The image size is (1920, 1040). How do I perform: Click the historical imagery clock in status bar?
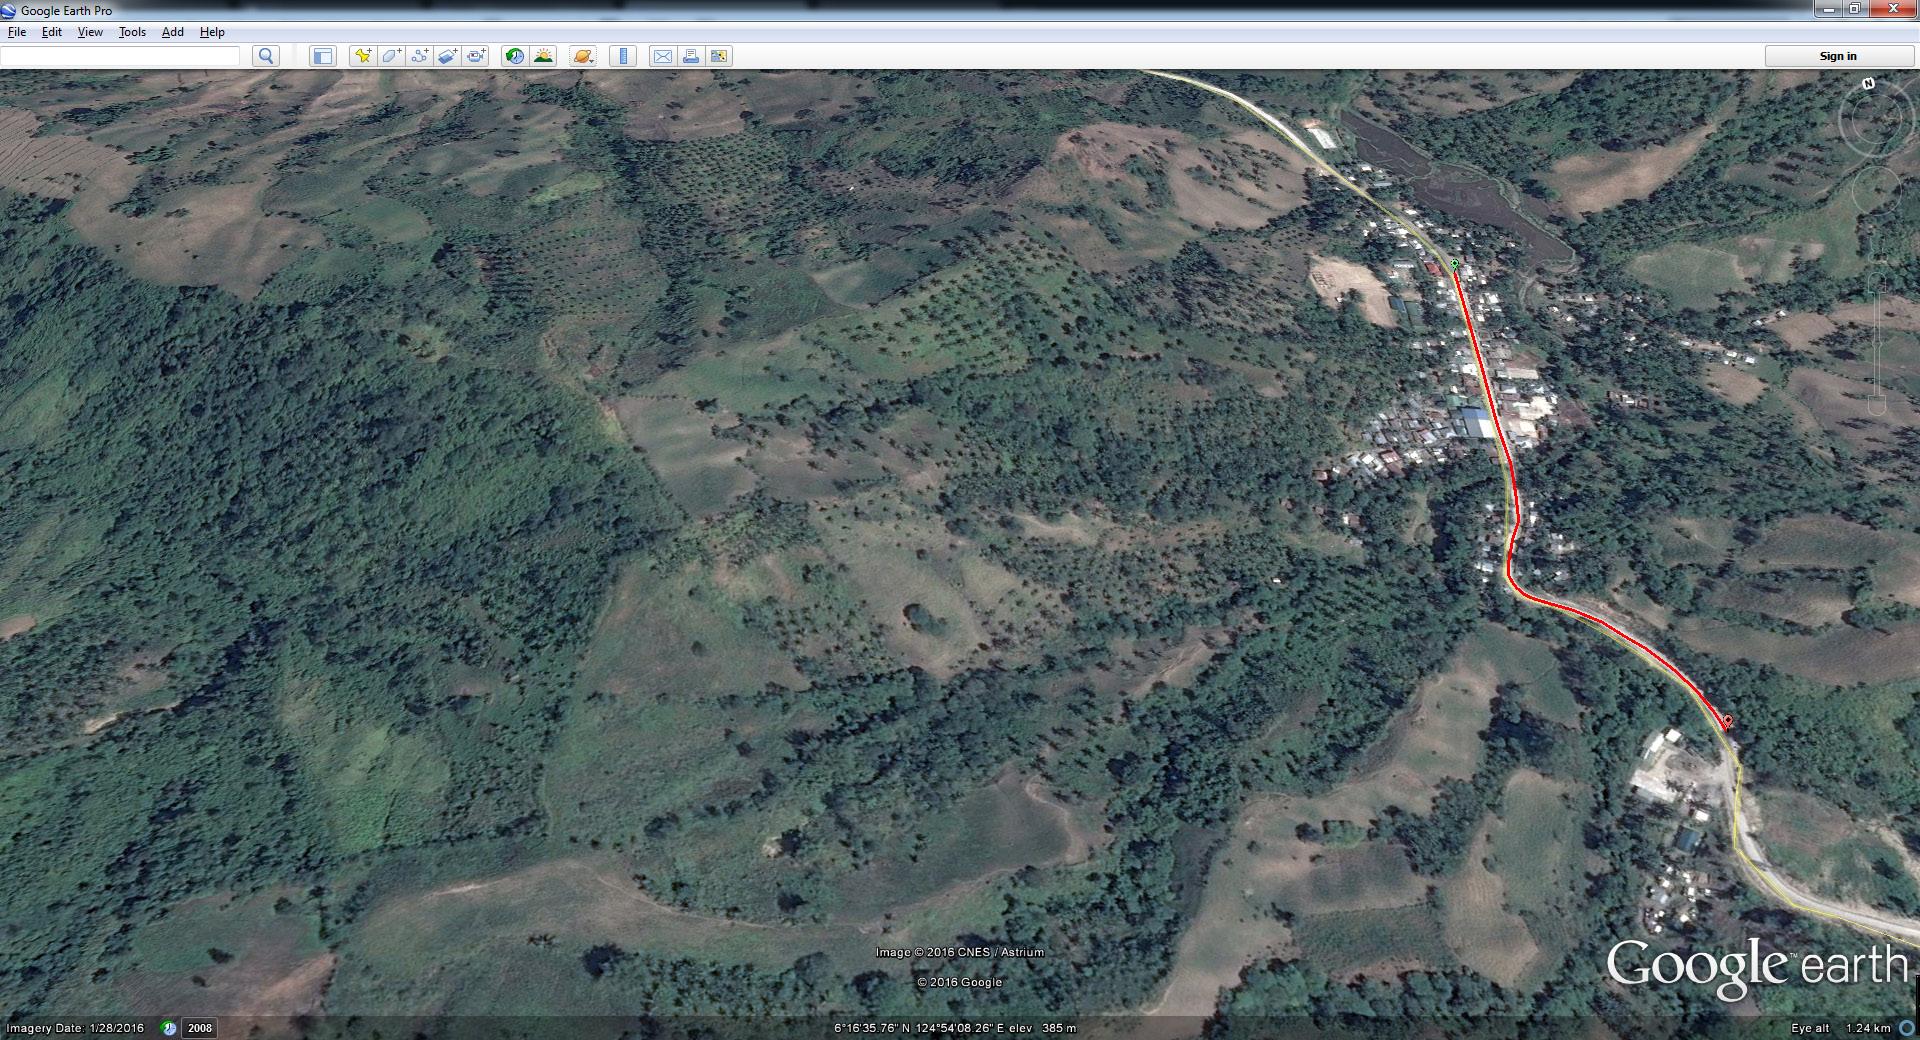coord(169,1028)
